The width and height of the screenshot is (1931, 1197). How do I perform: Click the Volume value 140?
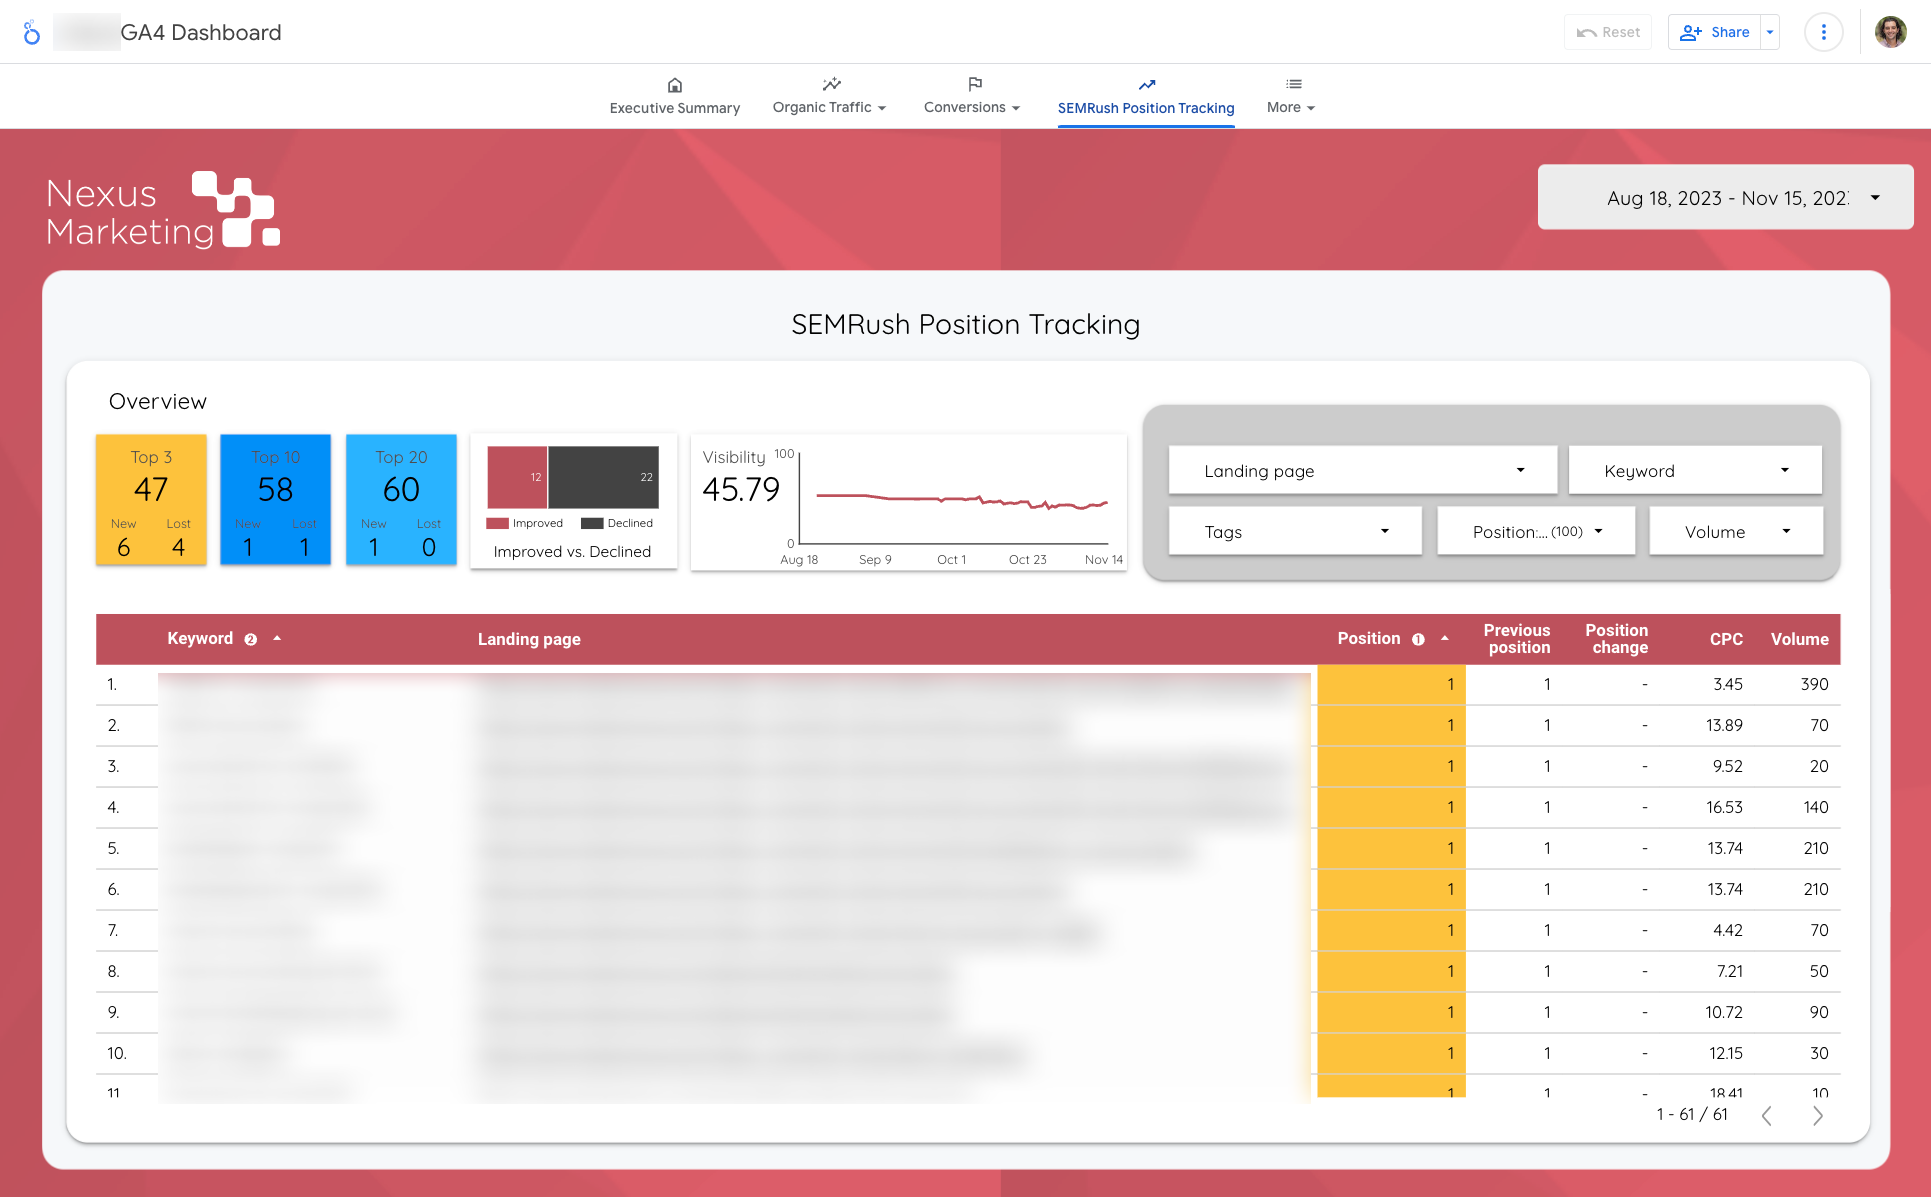pos(1816,807)
